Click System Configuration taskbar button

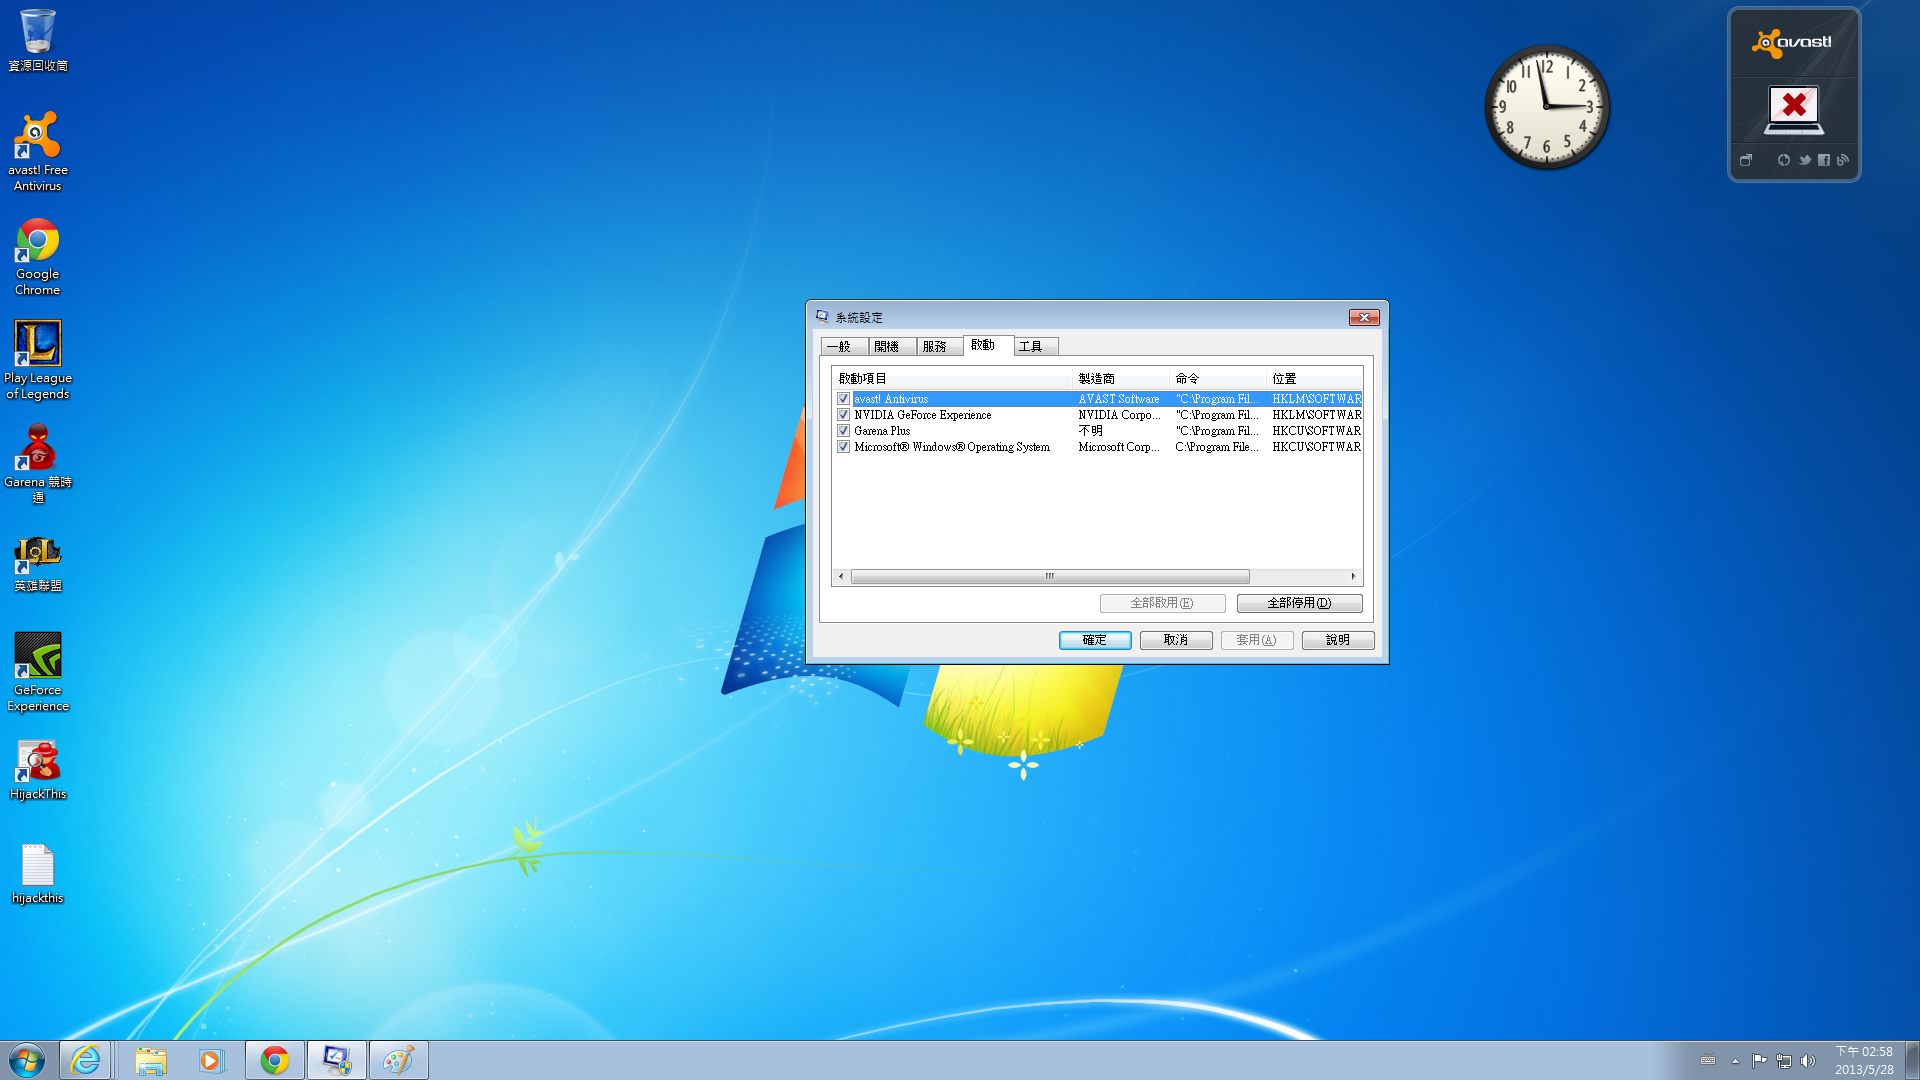tap(337, 1060)
